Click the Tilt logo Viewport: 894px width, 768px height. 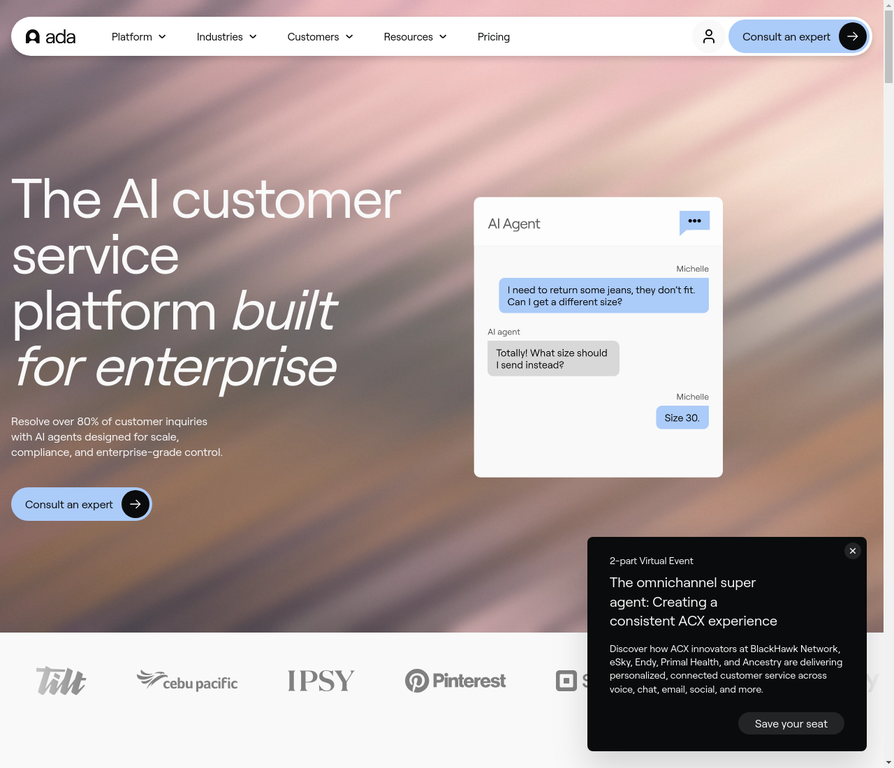click(x=61, y=681)
